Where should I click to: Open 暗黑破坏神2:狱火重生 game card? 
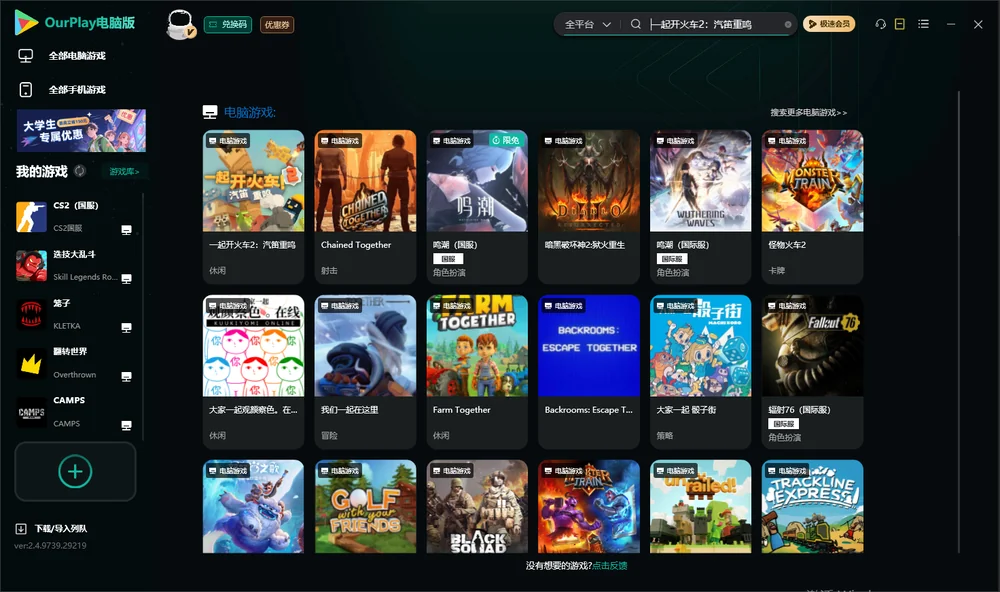coord(589,207)
